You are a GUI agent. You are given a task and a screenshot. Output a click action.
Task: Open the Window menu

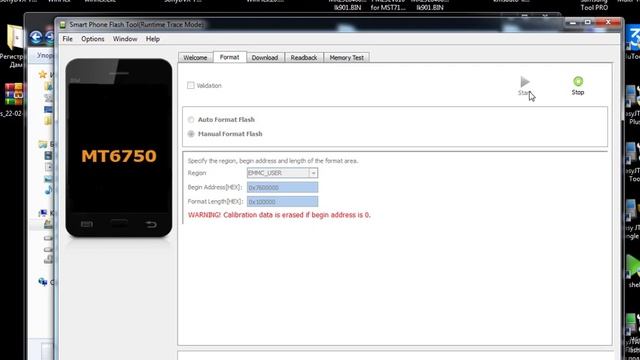click(125, 39)
